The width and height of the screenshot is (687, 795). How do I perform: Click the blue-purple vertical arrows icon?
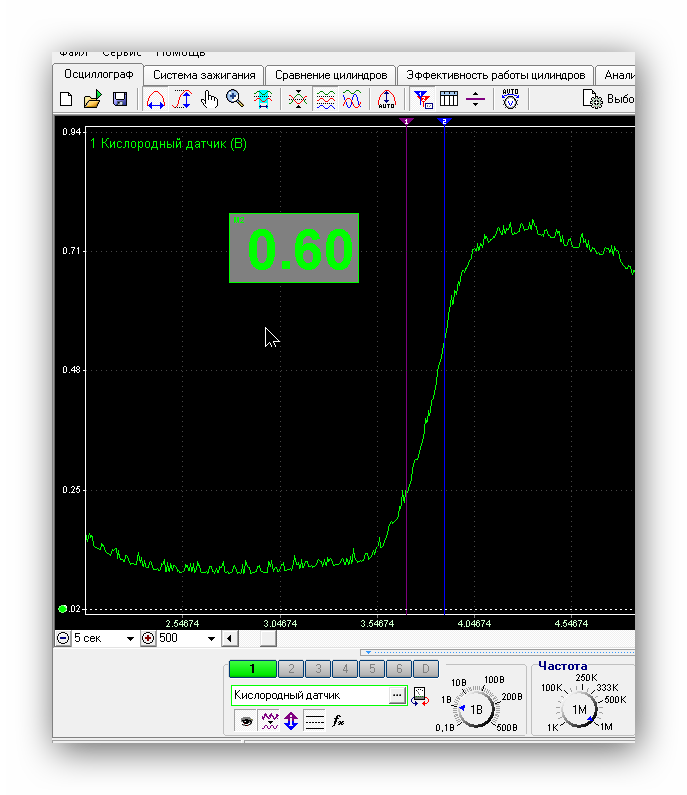point(291,720)
